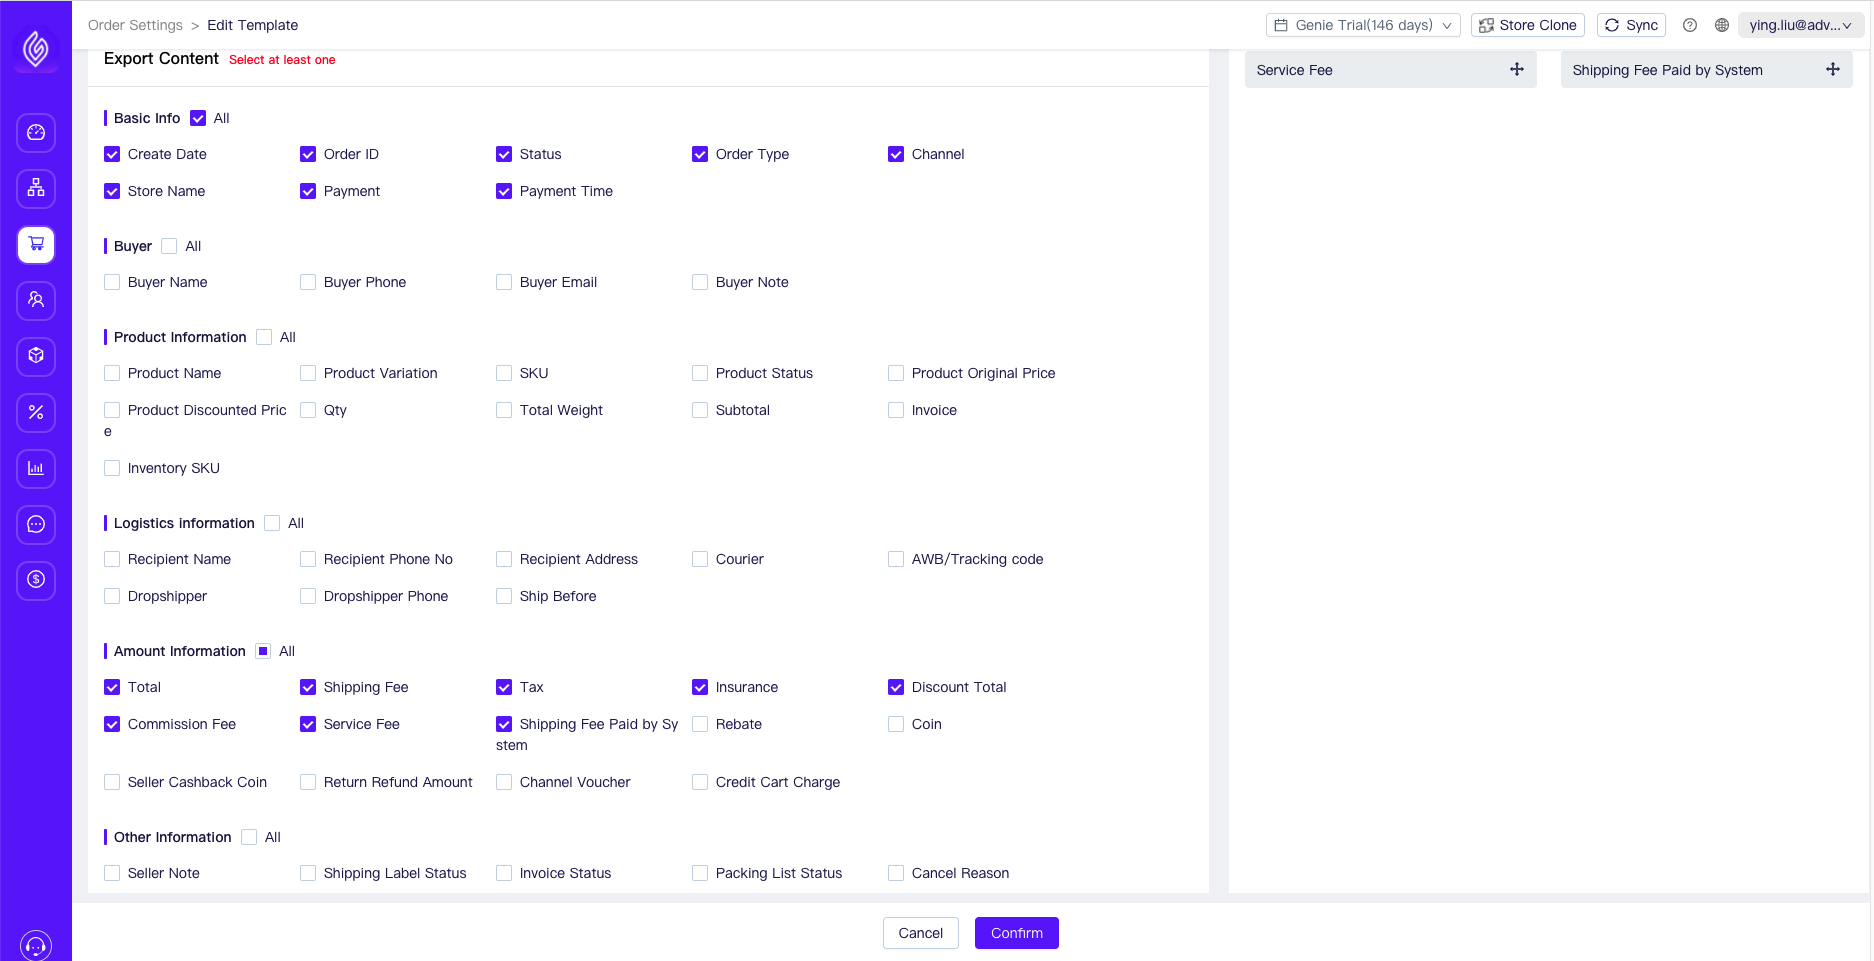Enable the Seller Cashback Coin checkbox
The height and width of the screenshot is (961, 1874).
(112, 782)
